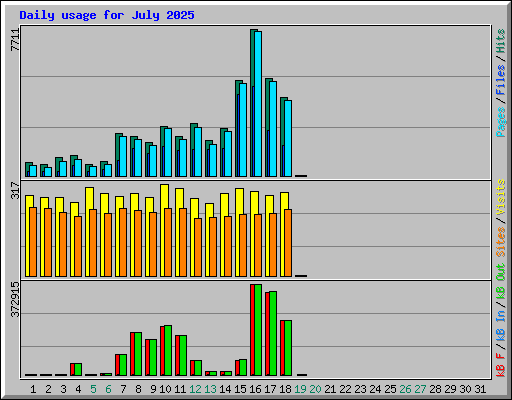This screenshot has width=512, height=400.
Task: Click the orange sites bar for day 1
Action: pyautogui.click(x=33, y=242)
